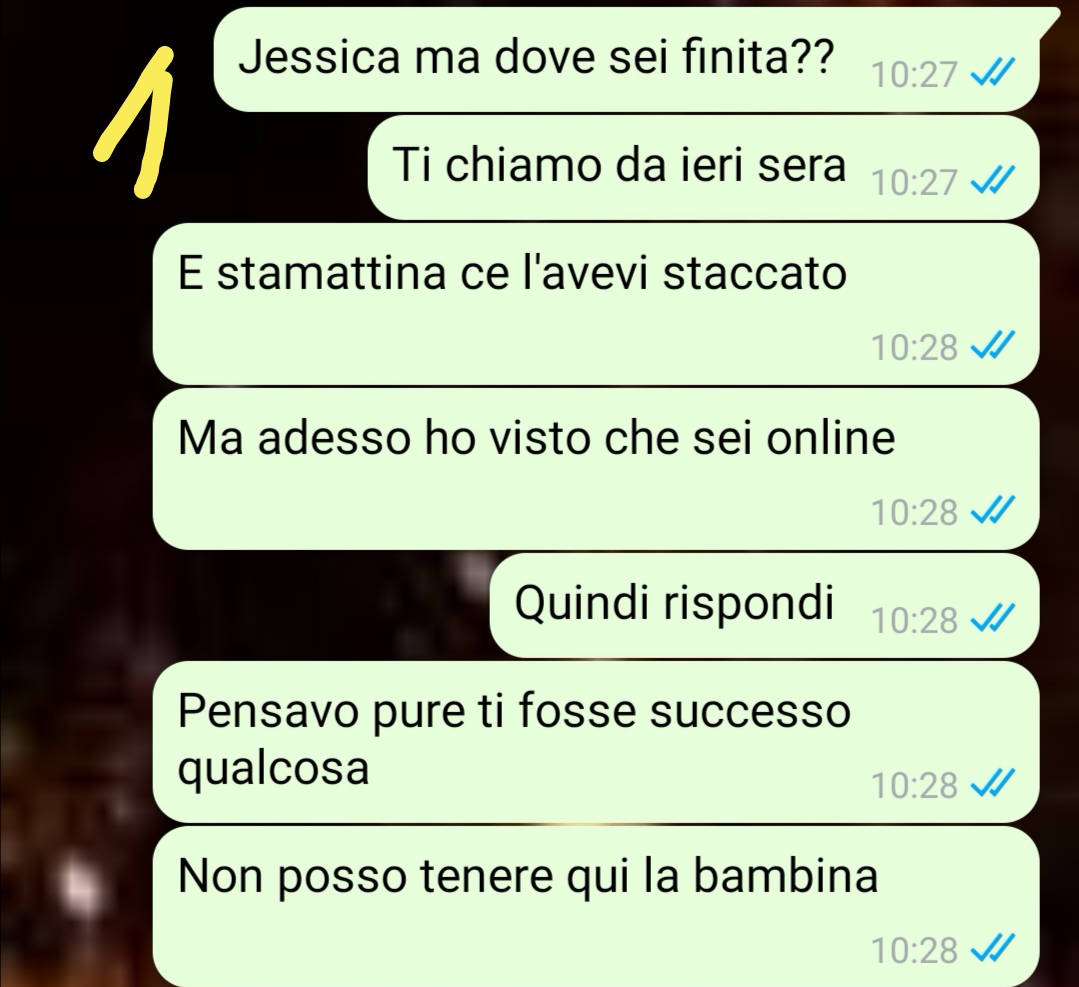Tap the blue ticks on "Non posso tenere qui la bambina"
Viewport: 1079px width, 987px height.
992,949
